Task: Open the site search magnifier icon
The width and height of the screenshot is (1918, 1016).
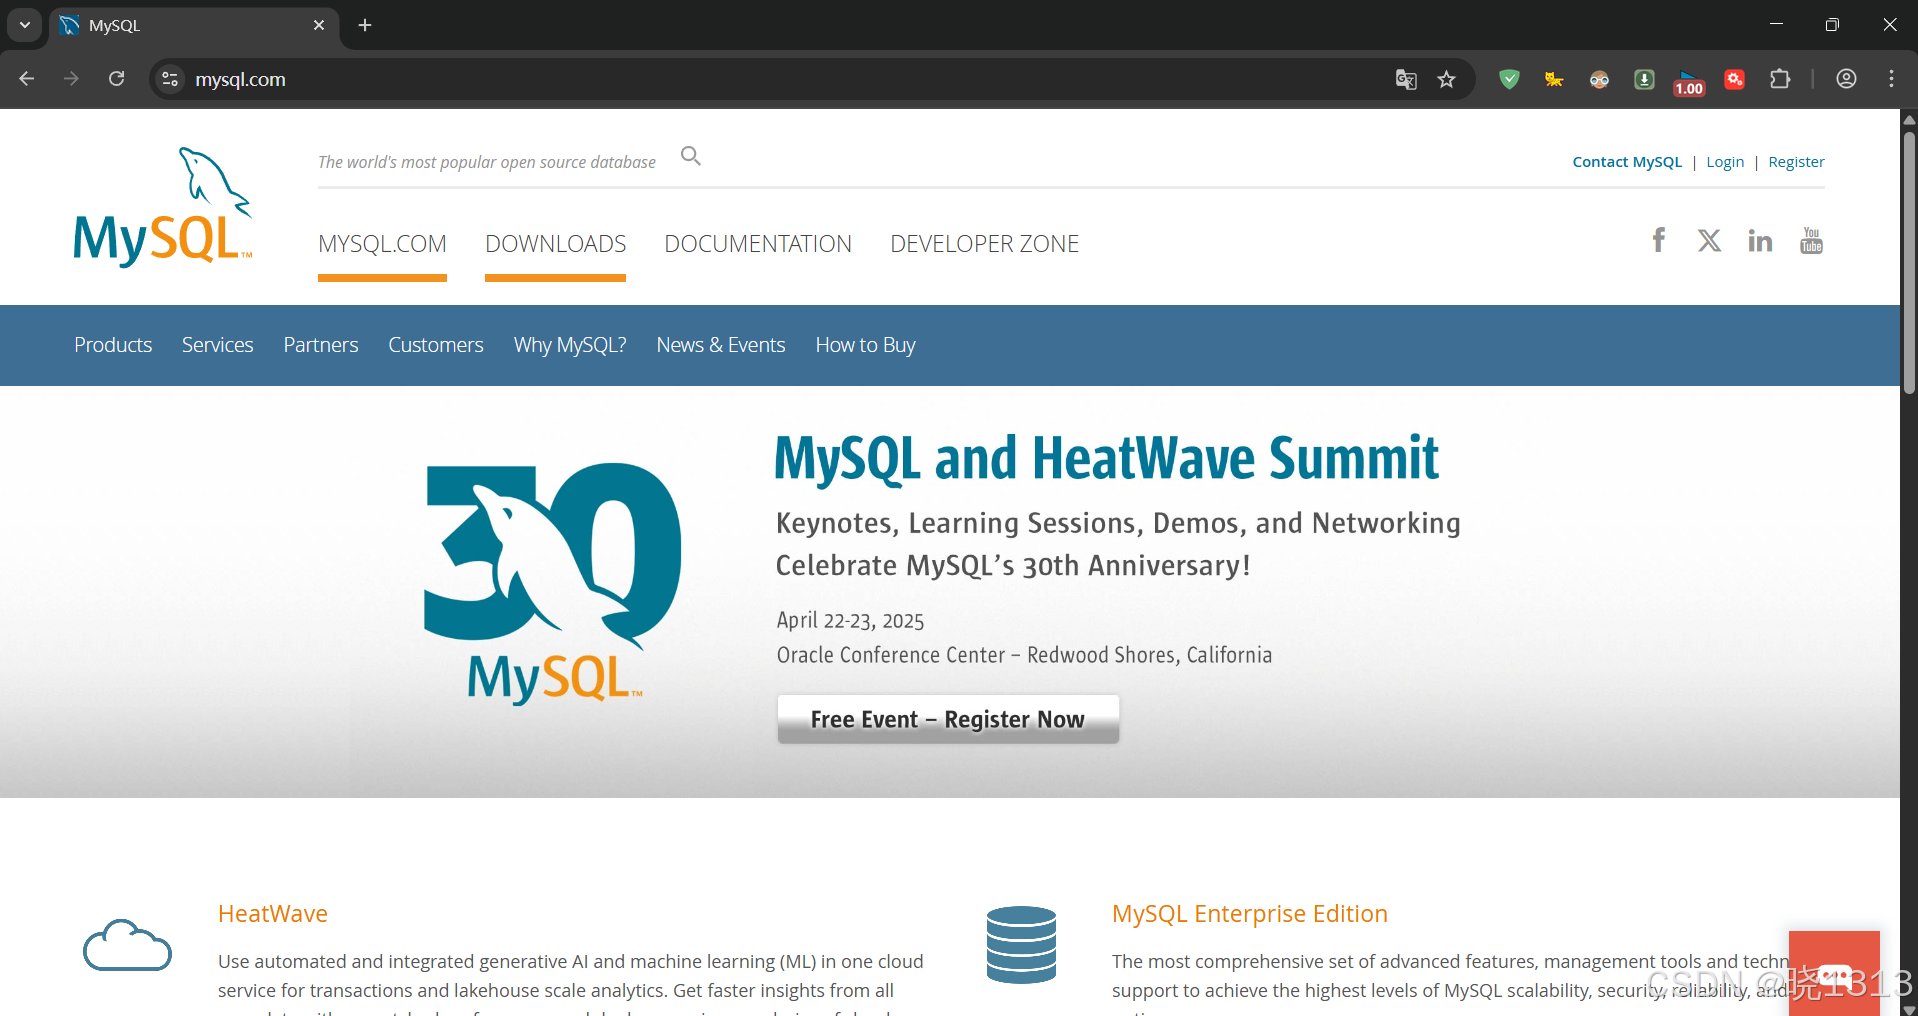Action: (691, 156)
